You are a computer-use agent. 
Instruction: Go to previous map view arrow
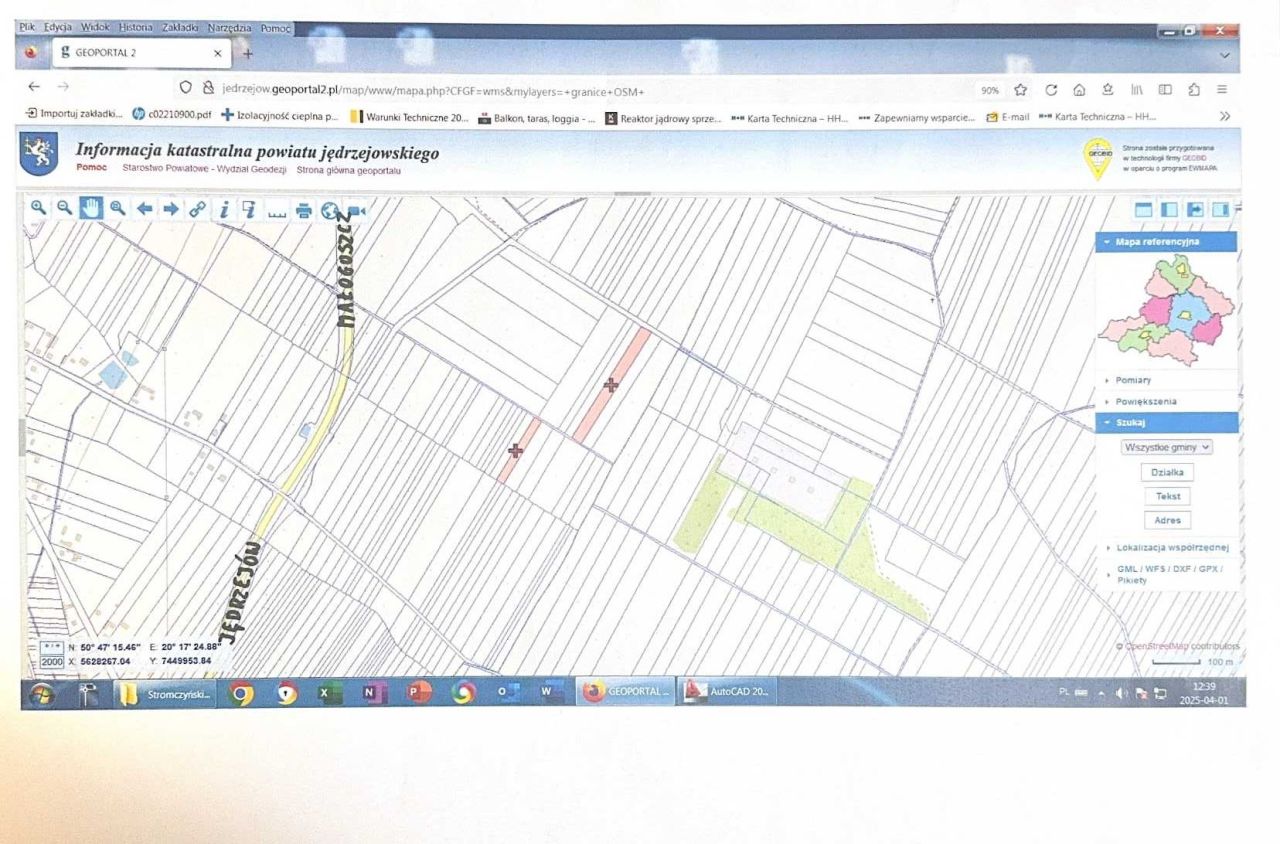[x=144, y=209]
